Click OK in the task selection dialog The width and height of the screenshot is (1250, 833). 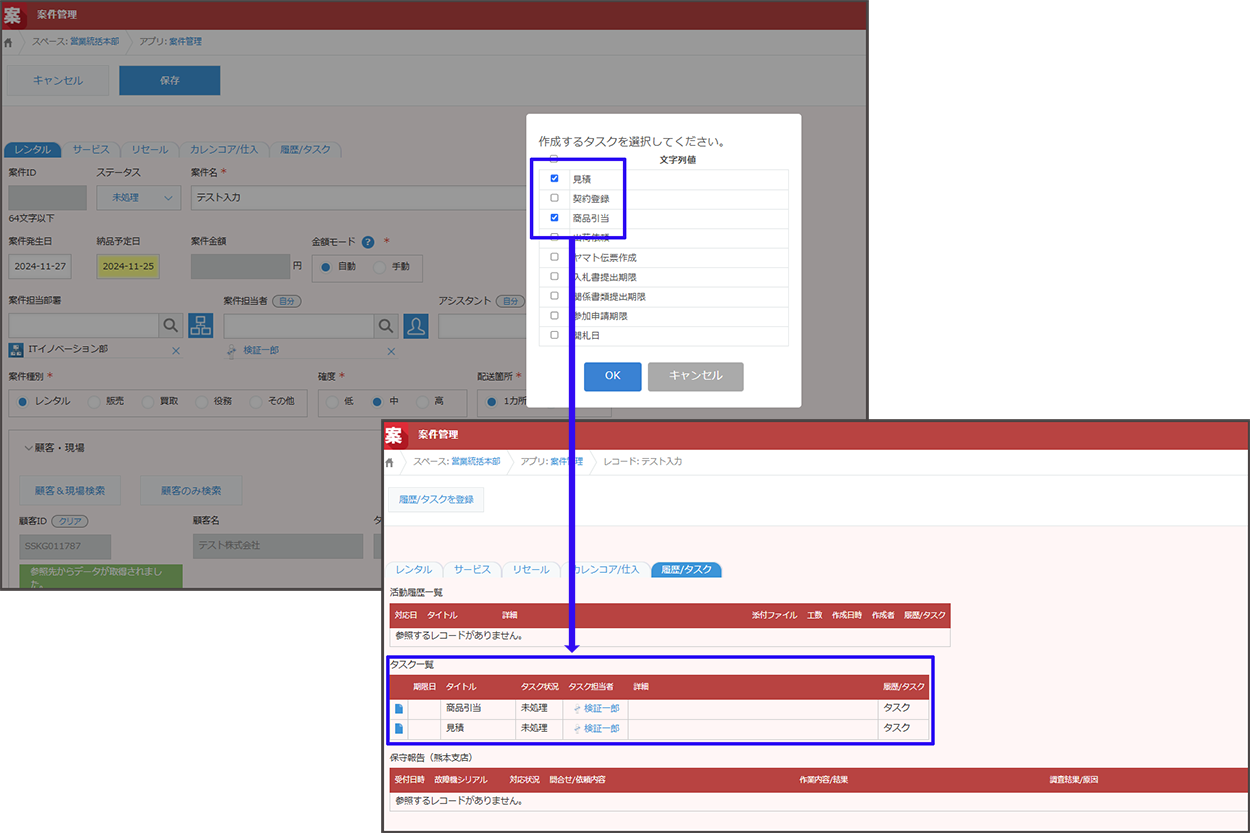(x=612, y=376)
